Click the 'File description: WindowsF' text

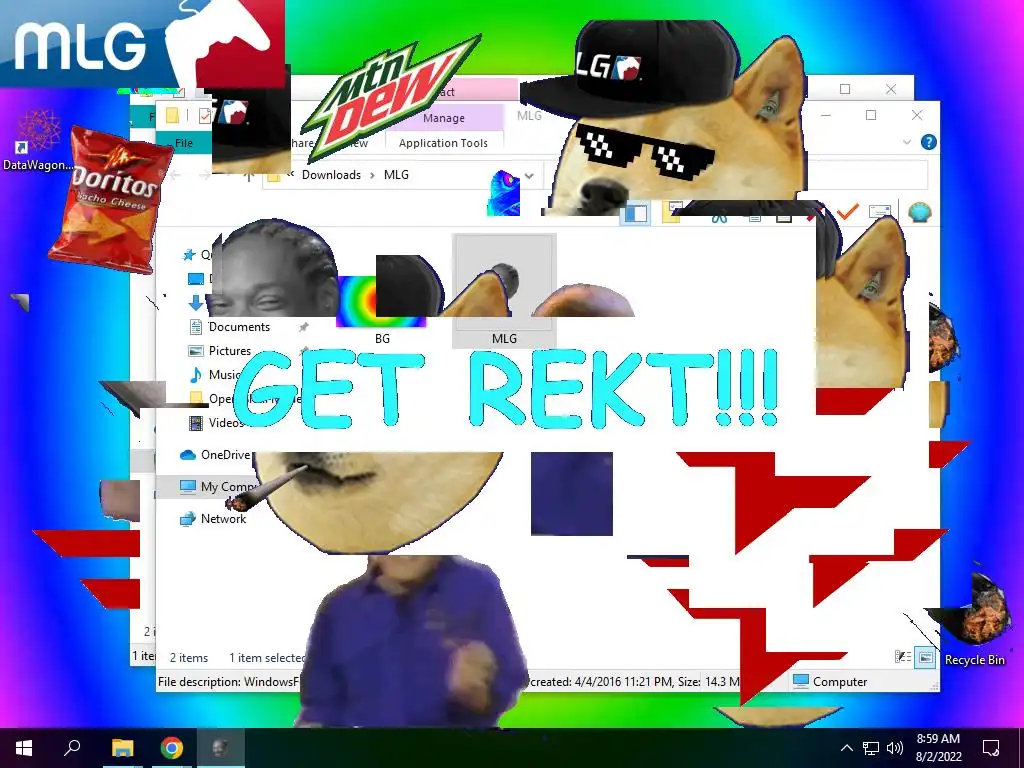228,682
